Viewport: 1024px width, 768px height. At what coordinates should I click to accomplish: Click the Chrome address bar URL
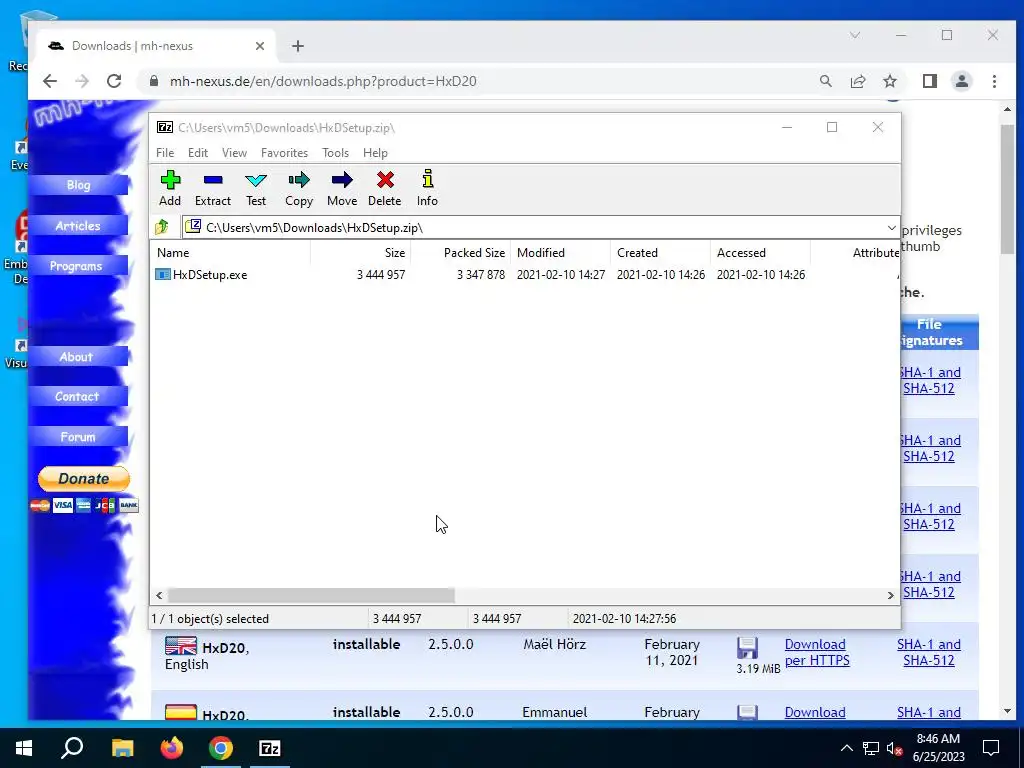323,82
